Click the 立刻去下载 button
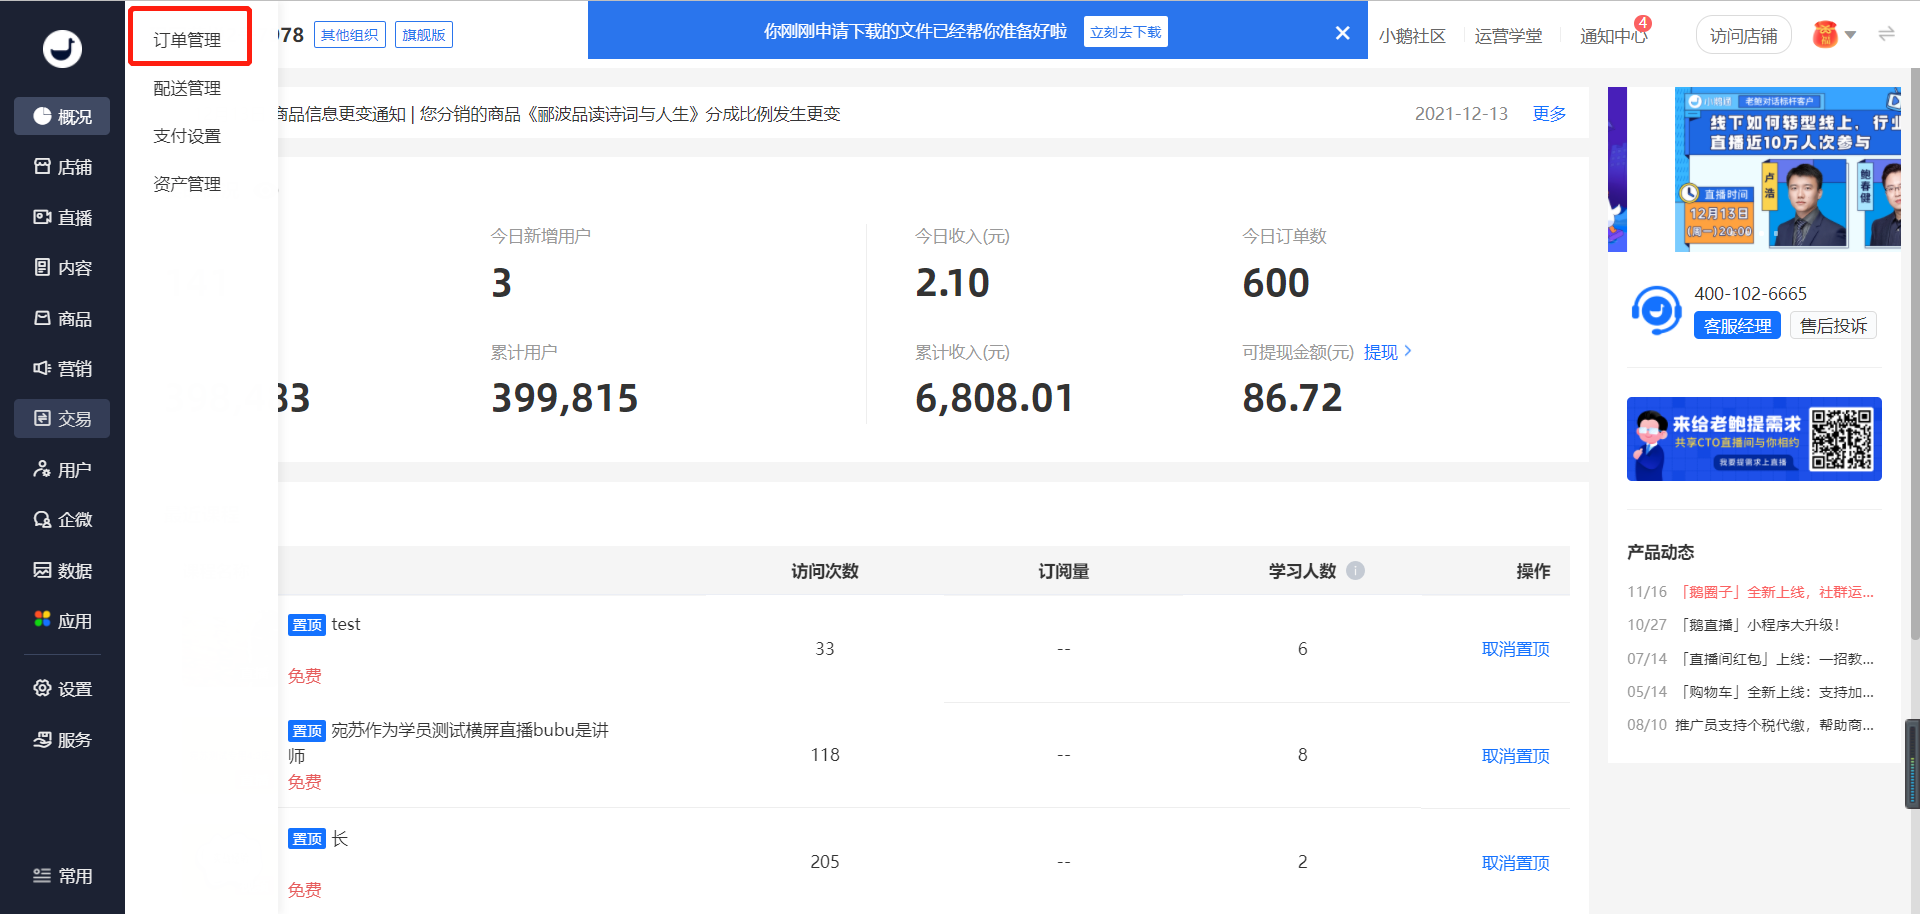The height and width of the screenshot is (914, 1920). click(1125, 32)
